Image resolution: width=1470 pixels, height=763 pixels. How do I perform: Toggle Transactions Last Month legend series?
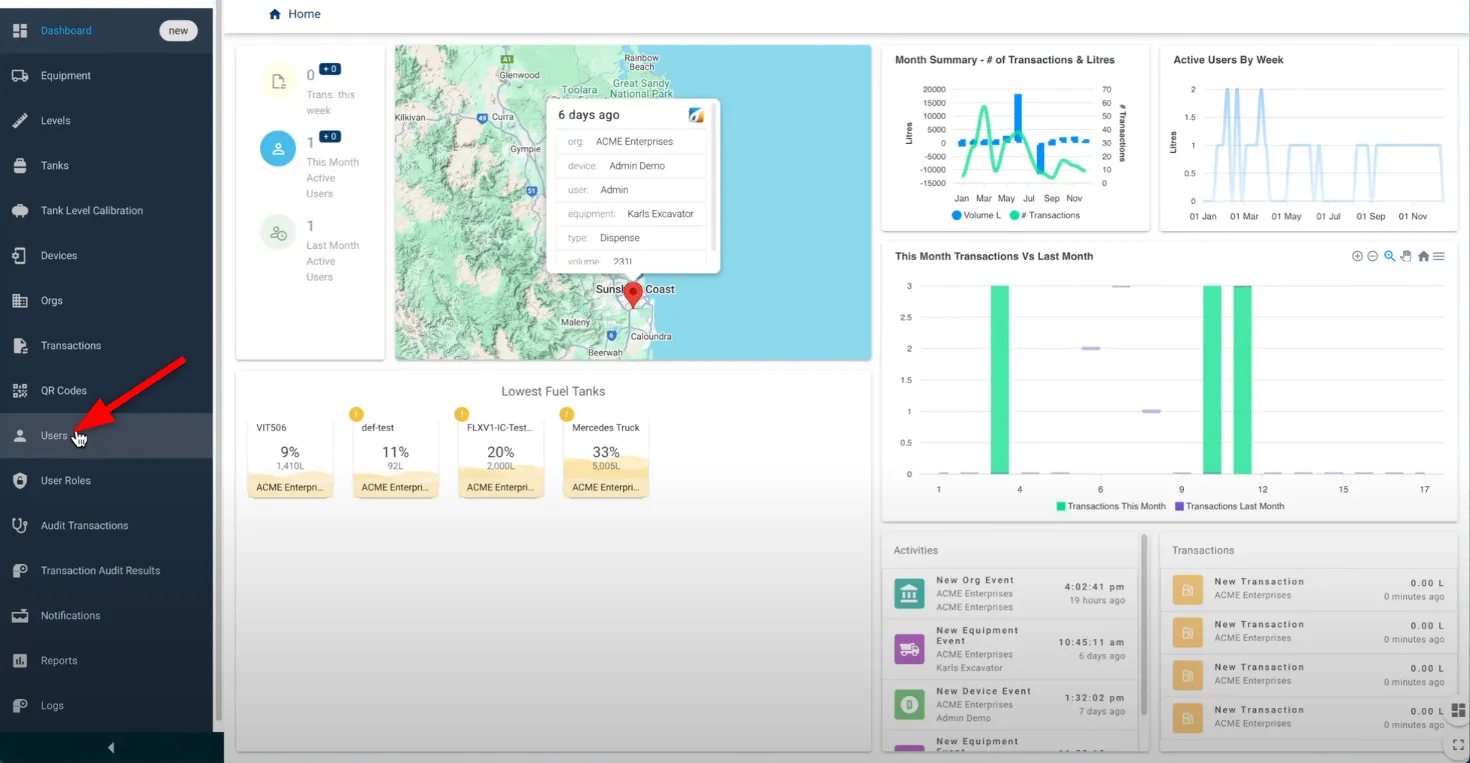(1229, 506)
